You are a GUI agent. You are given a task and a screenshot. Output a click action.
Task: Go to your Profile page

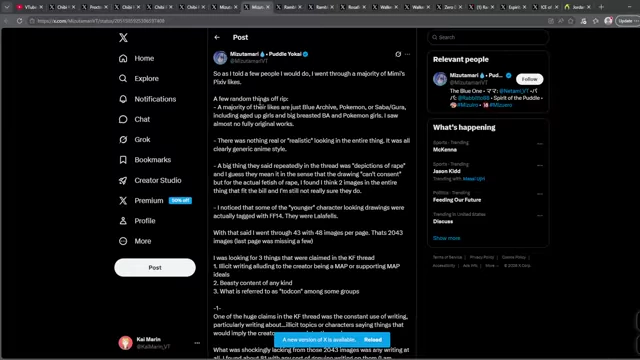(137, 221)
